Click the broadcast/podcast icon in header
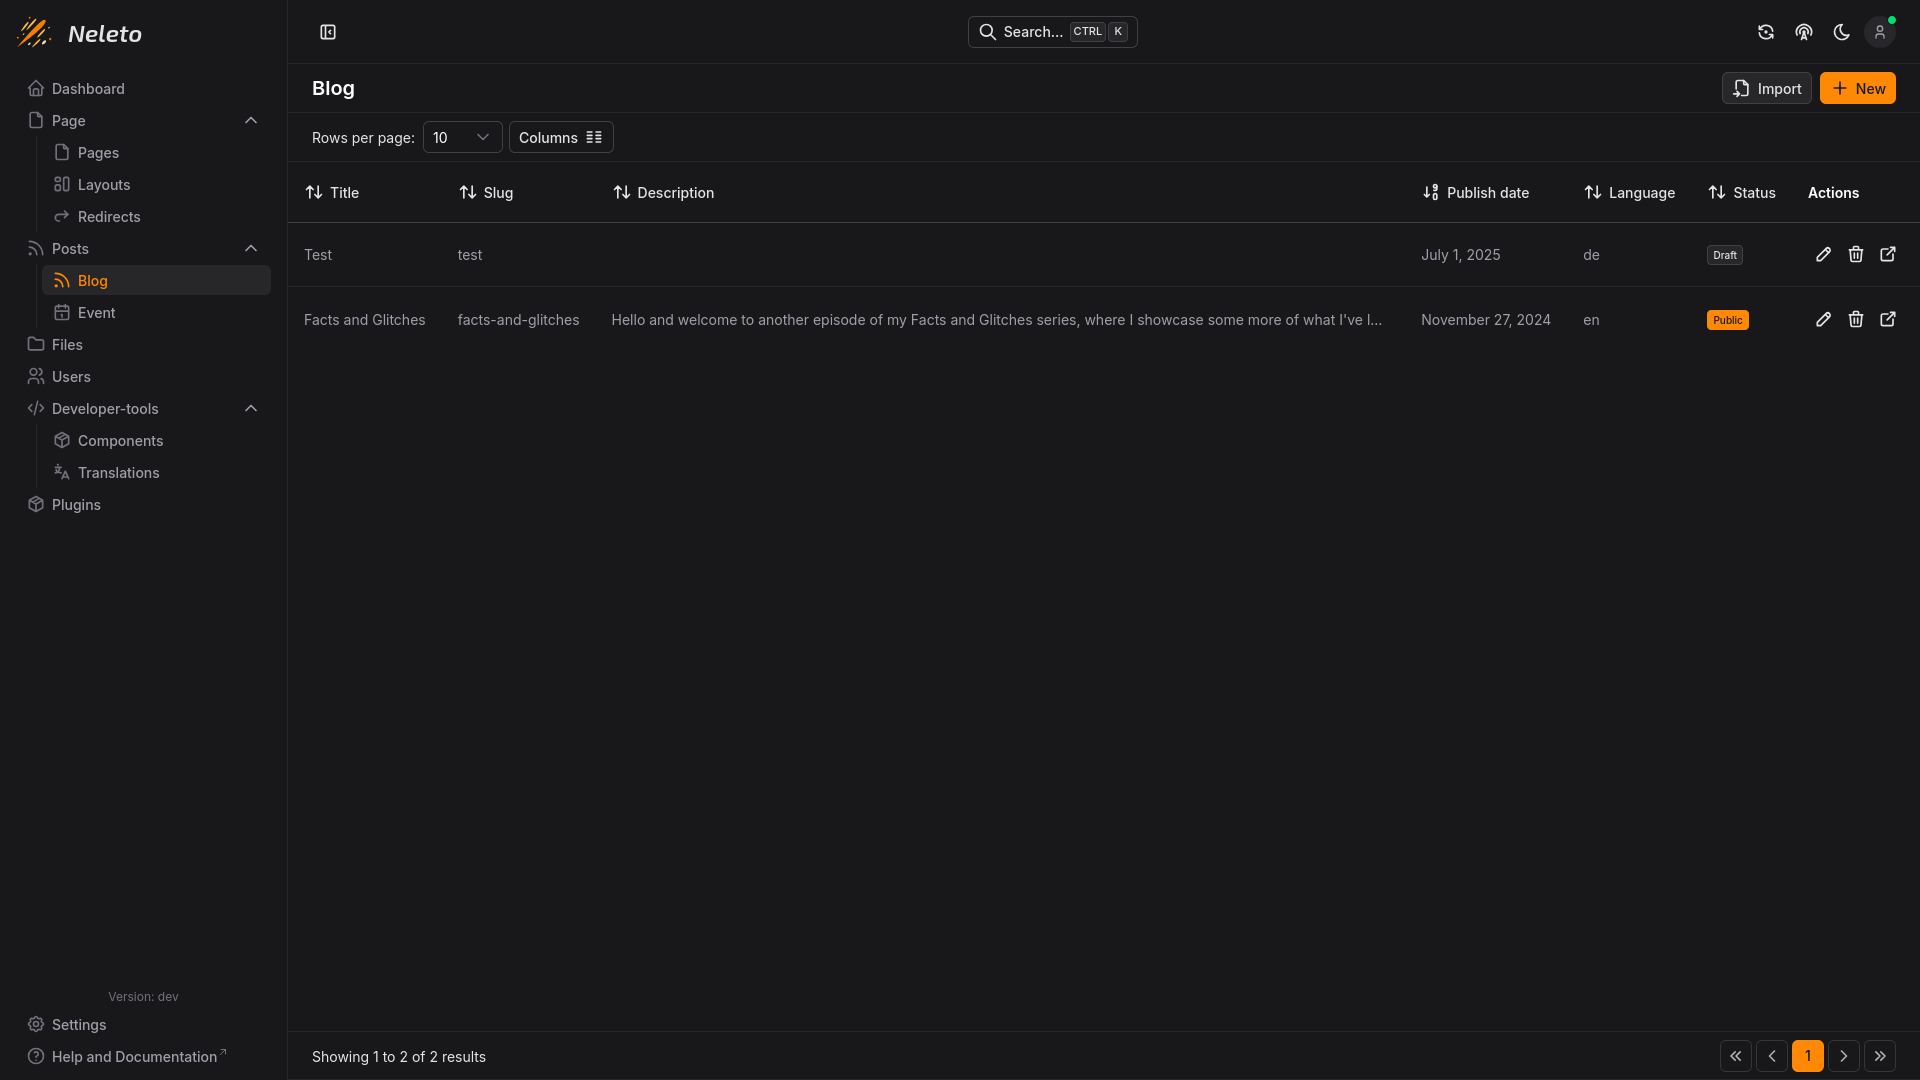Viewport: 1920px width, 1080px height. tap(1804, 32)
